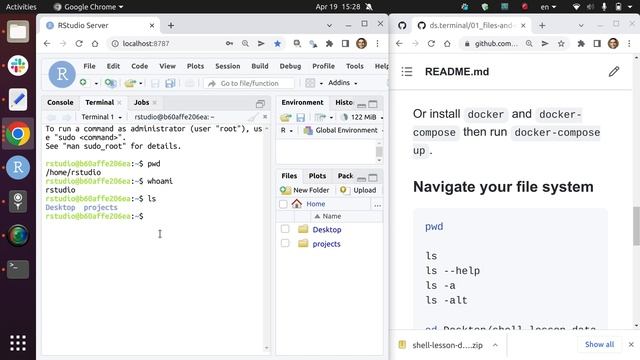The height and width of the screenshot is (360, 640).
Task: Open the Code menu in RStudio
Action: (140, 66)
